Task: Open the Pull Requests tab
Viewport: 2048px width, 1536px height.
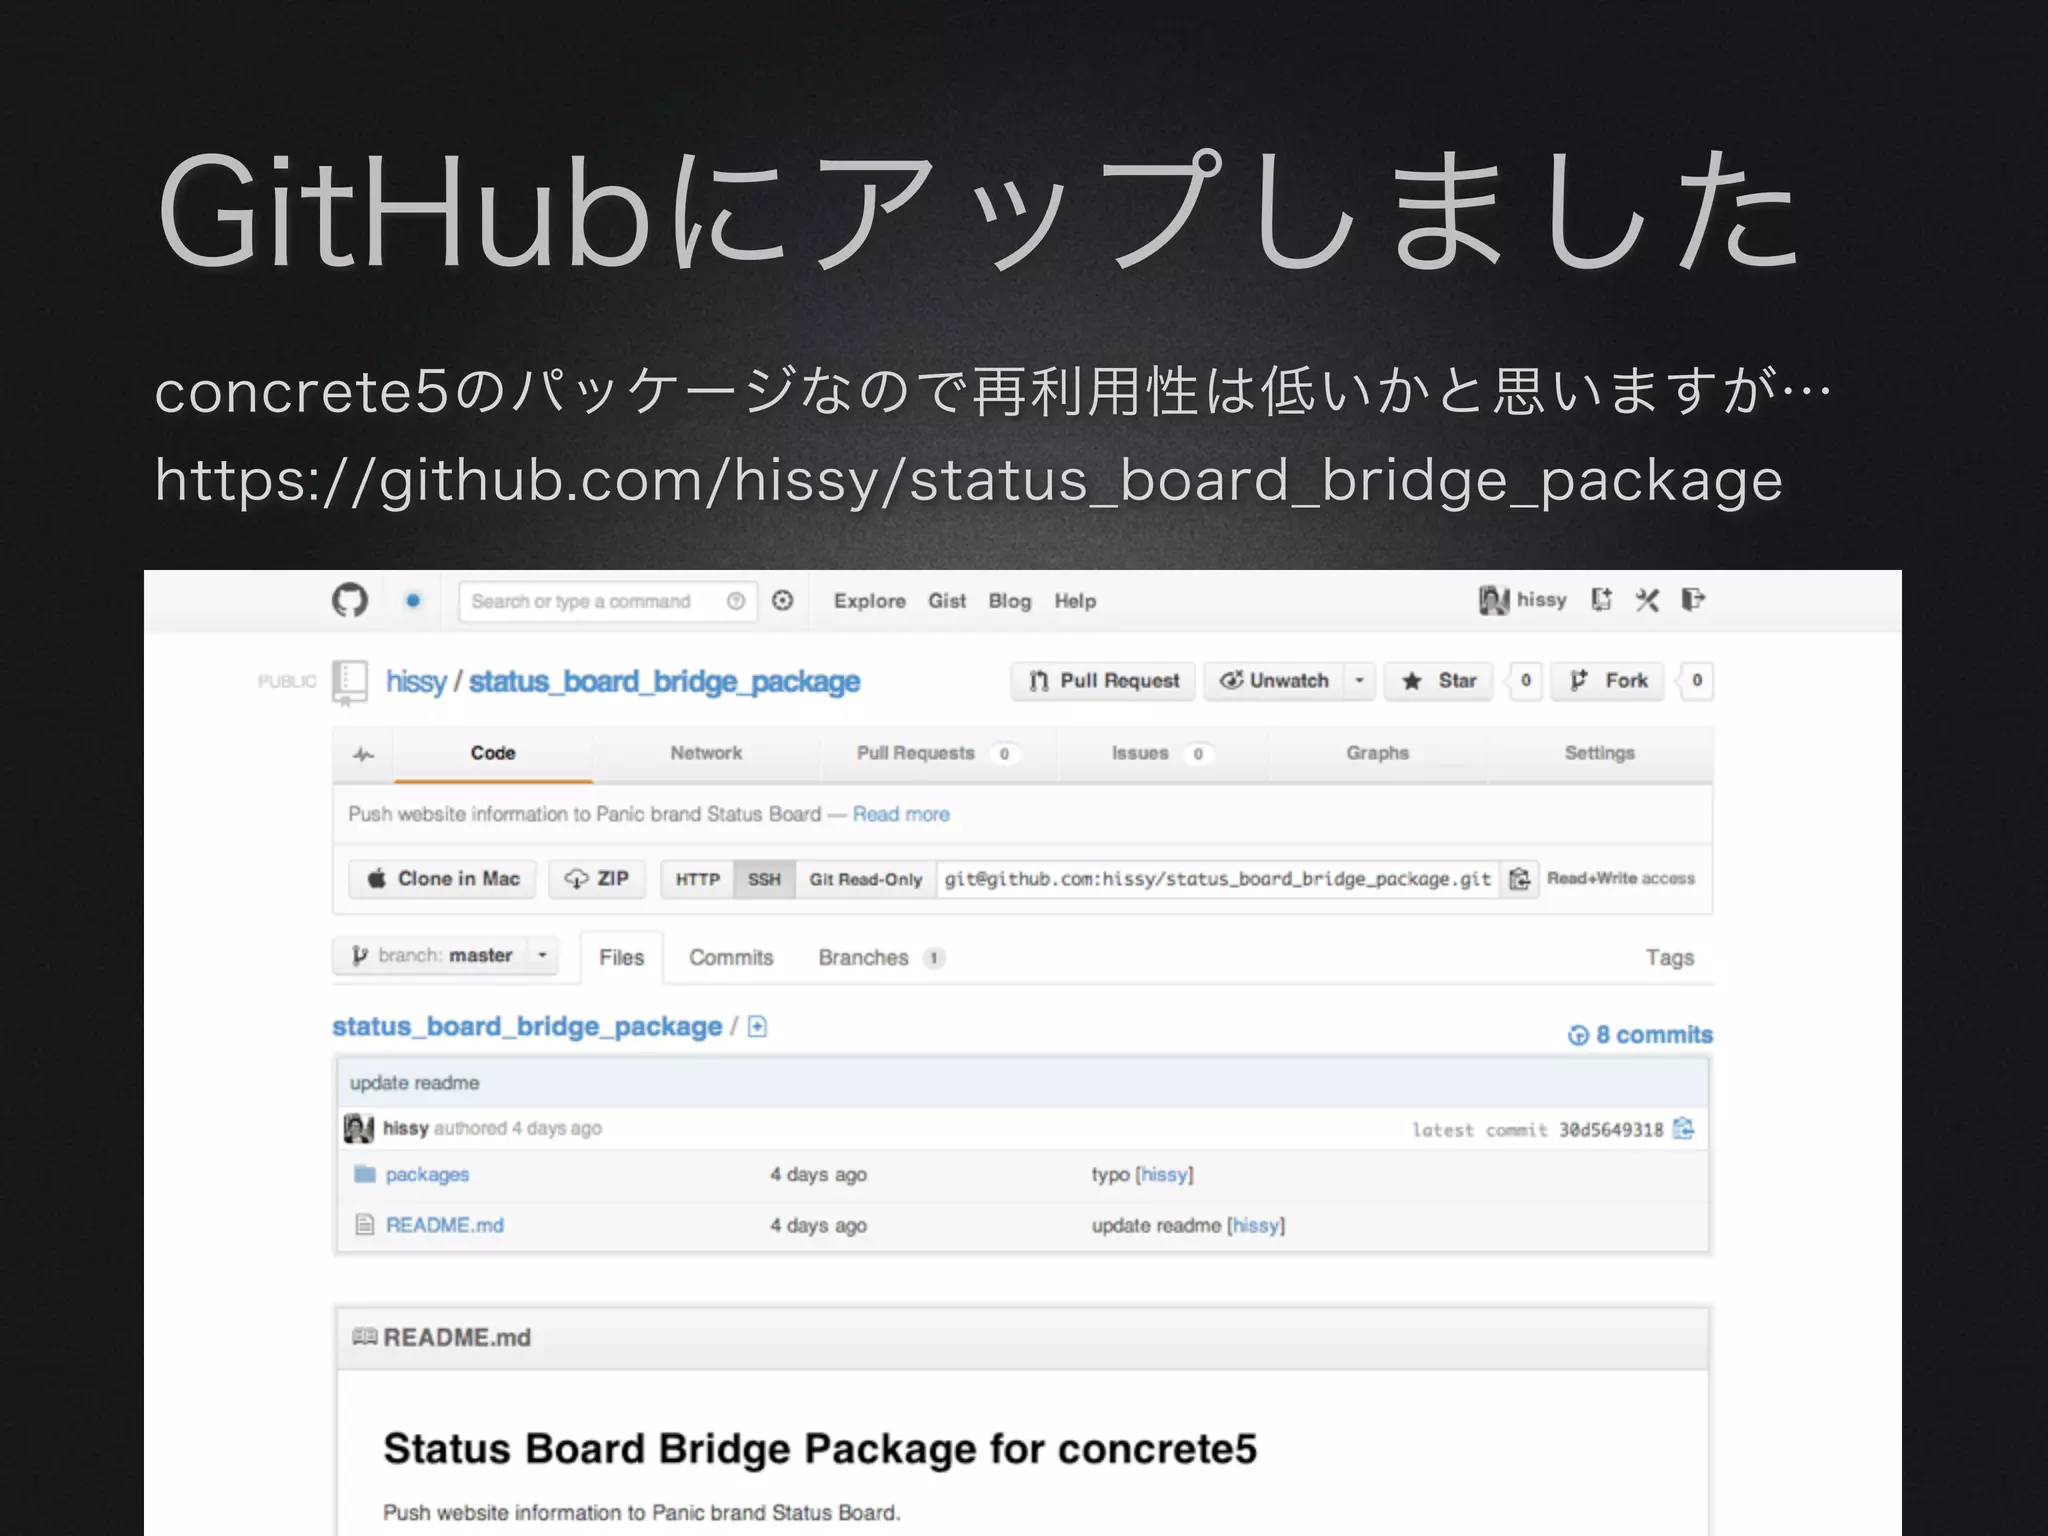Action: 937,753
